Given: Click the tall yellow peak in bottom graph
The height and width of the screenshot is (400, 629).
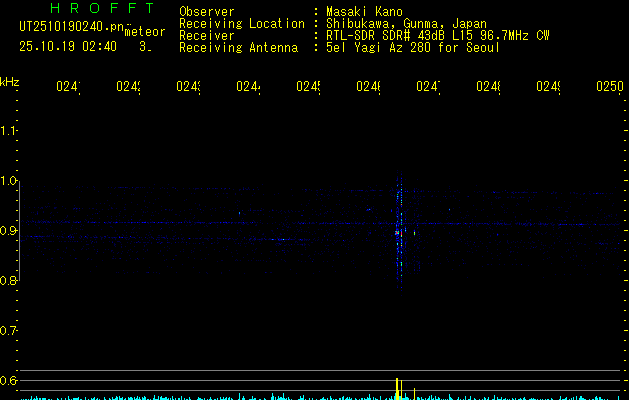Looking at the screenshot, I should (x=397, y=388).
